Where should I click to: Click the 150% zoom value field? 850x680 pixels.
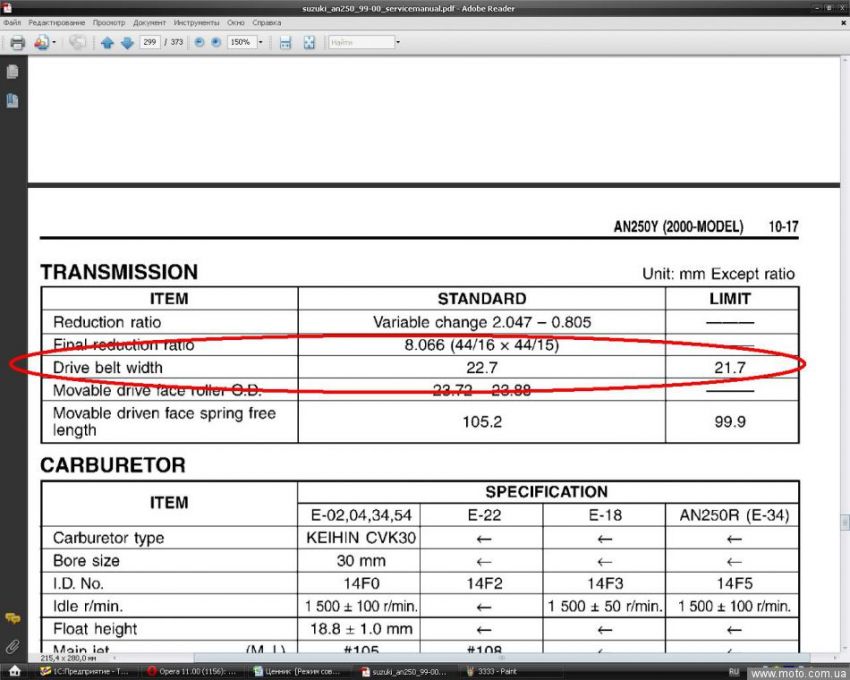click(241, 42)
